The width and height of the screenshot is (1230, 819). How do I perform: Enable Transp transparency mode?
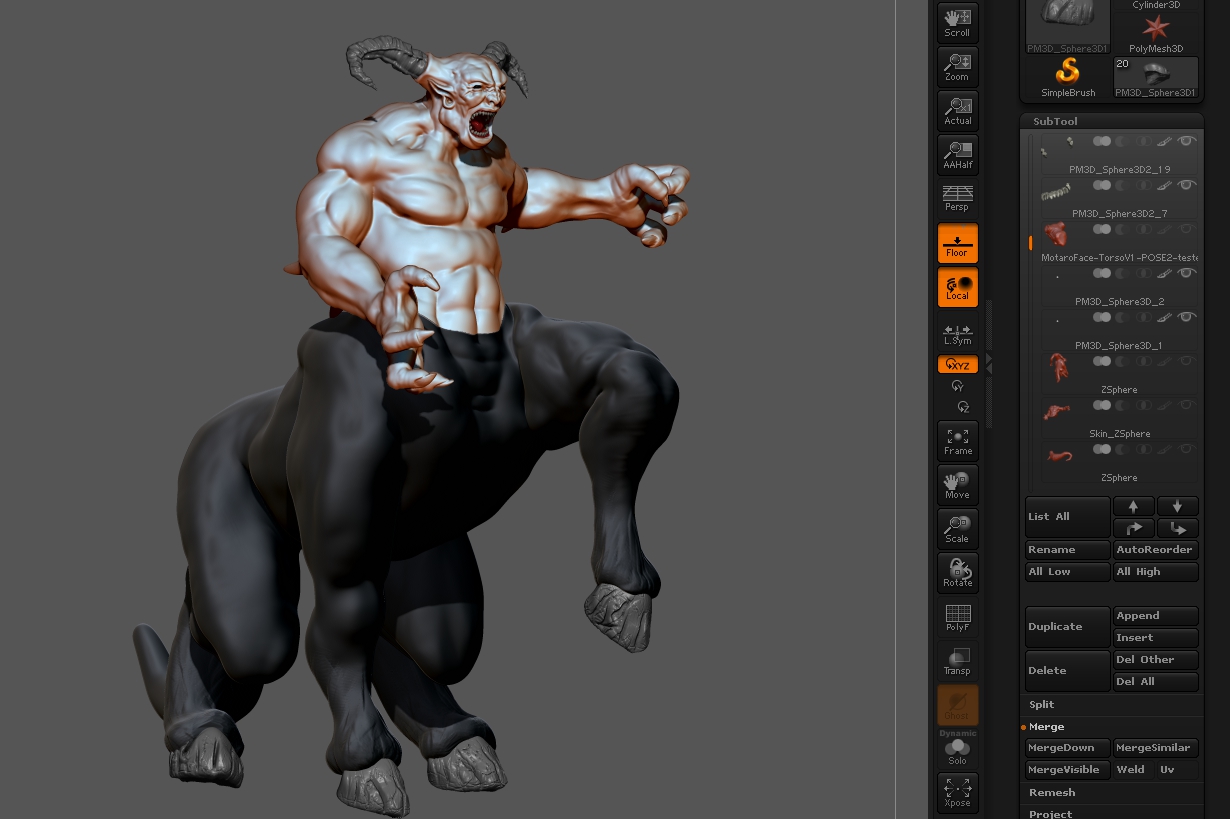pos(957,662)
